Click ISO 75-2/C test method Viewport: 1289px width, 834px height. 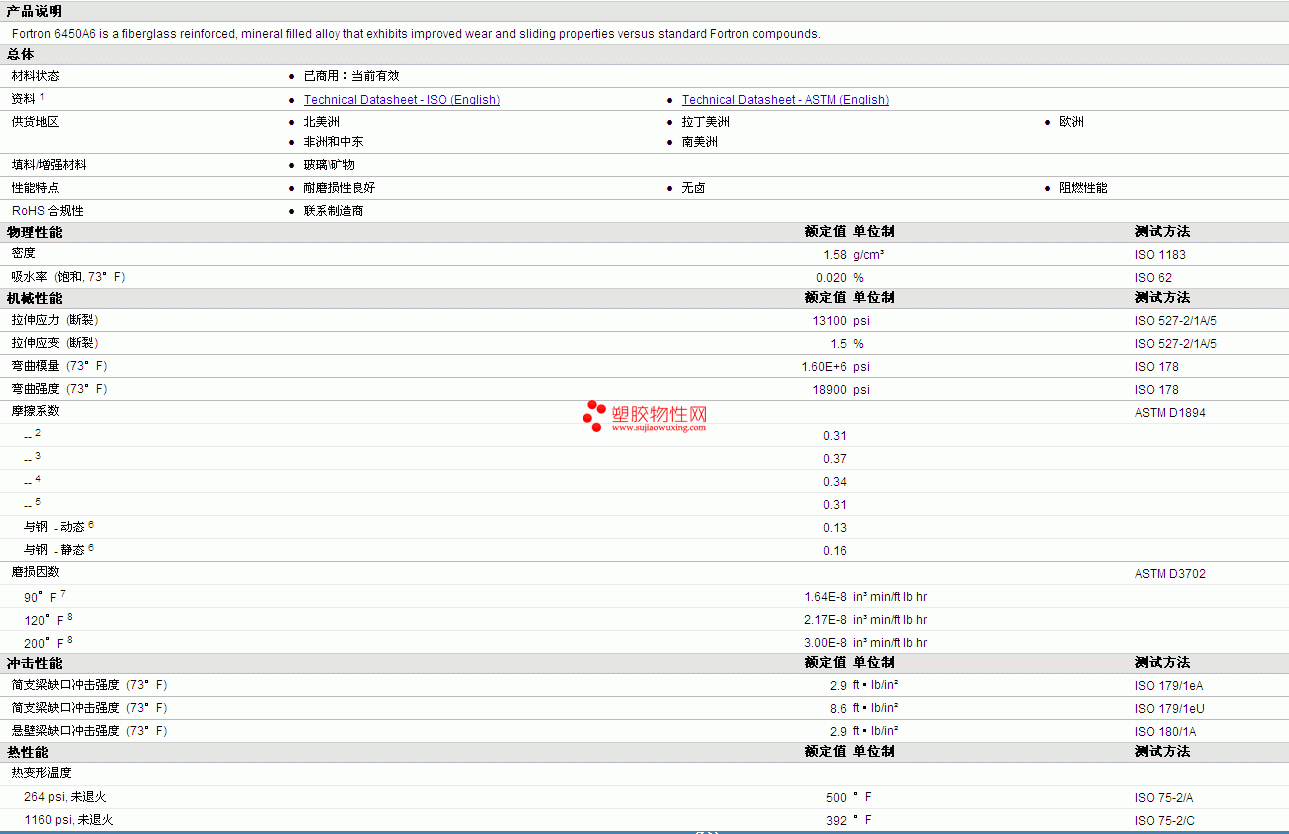pyautogui.click(x=1164, y=821)
